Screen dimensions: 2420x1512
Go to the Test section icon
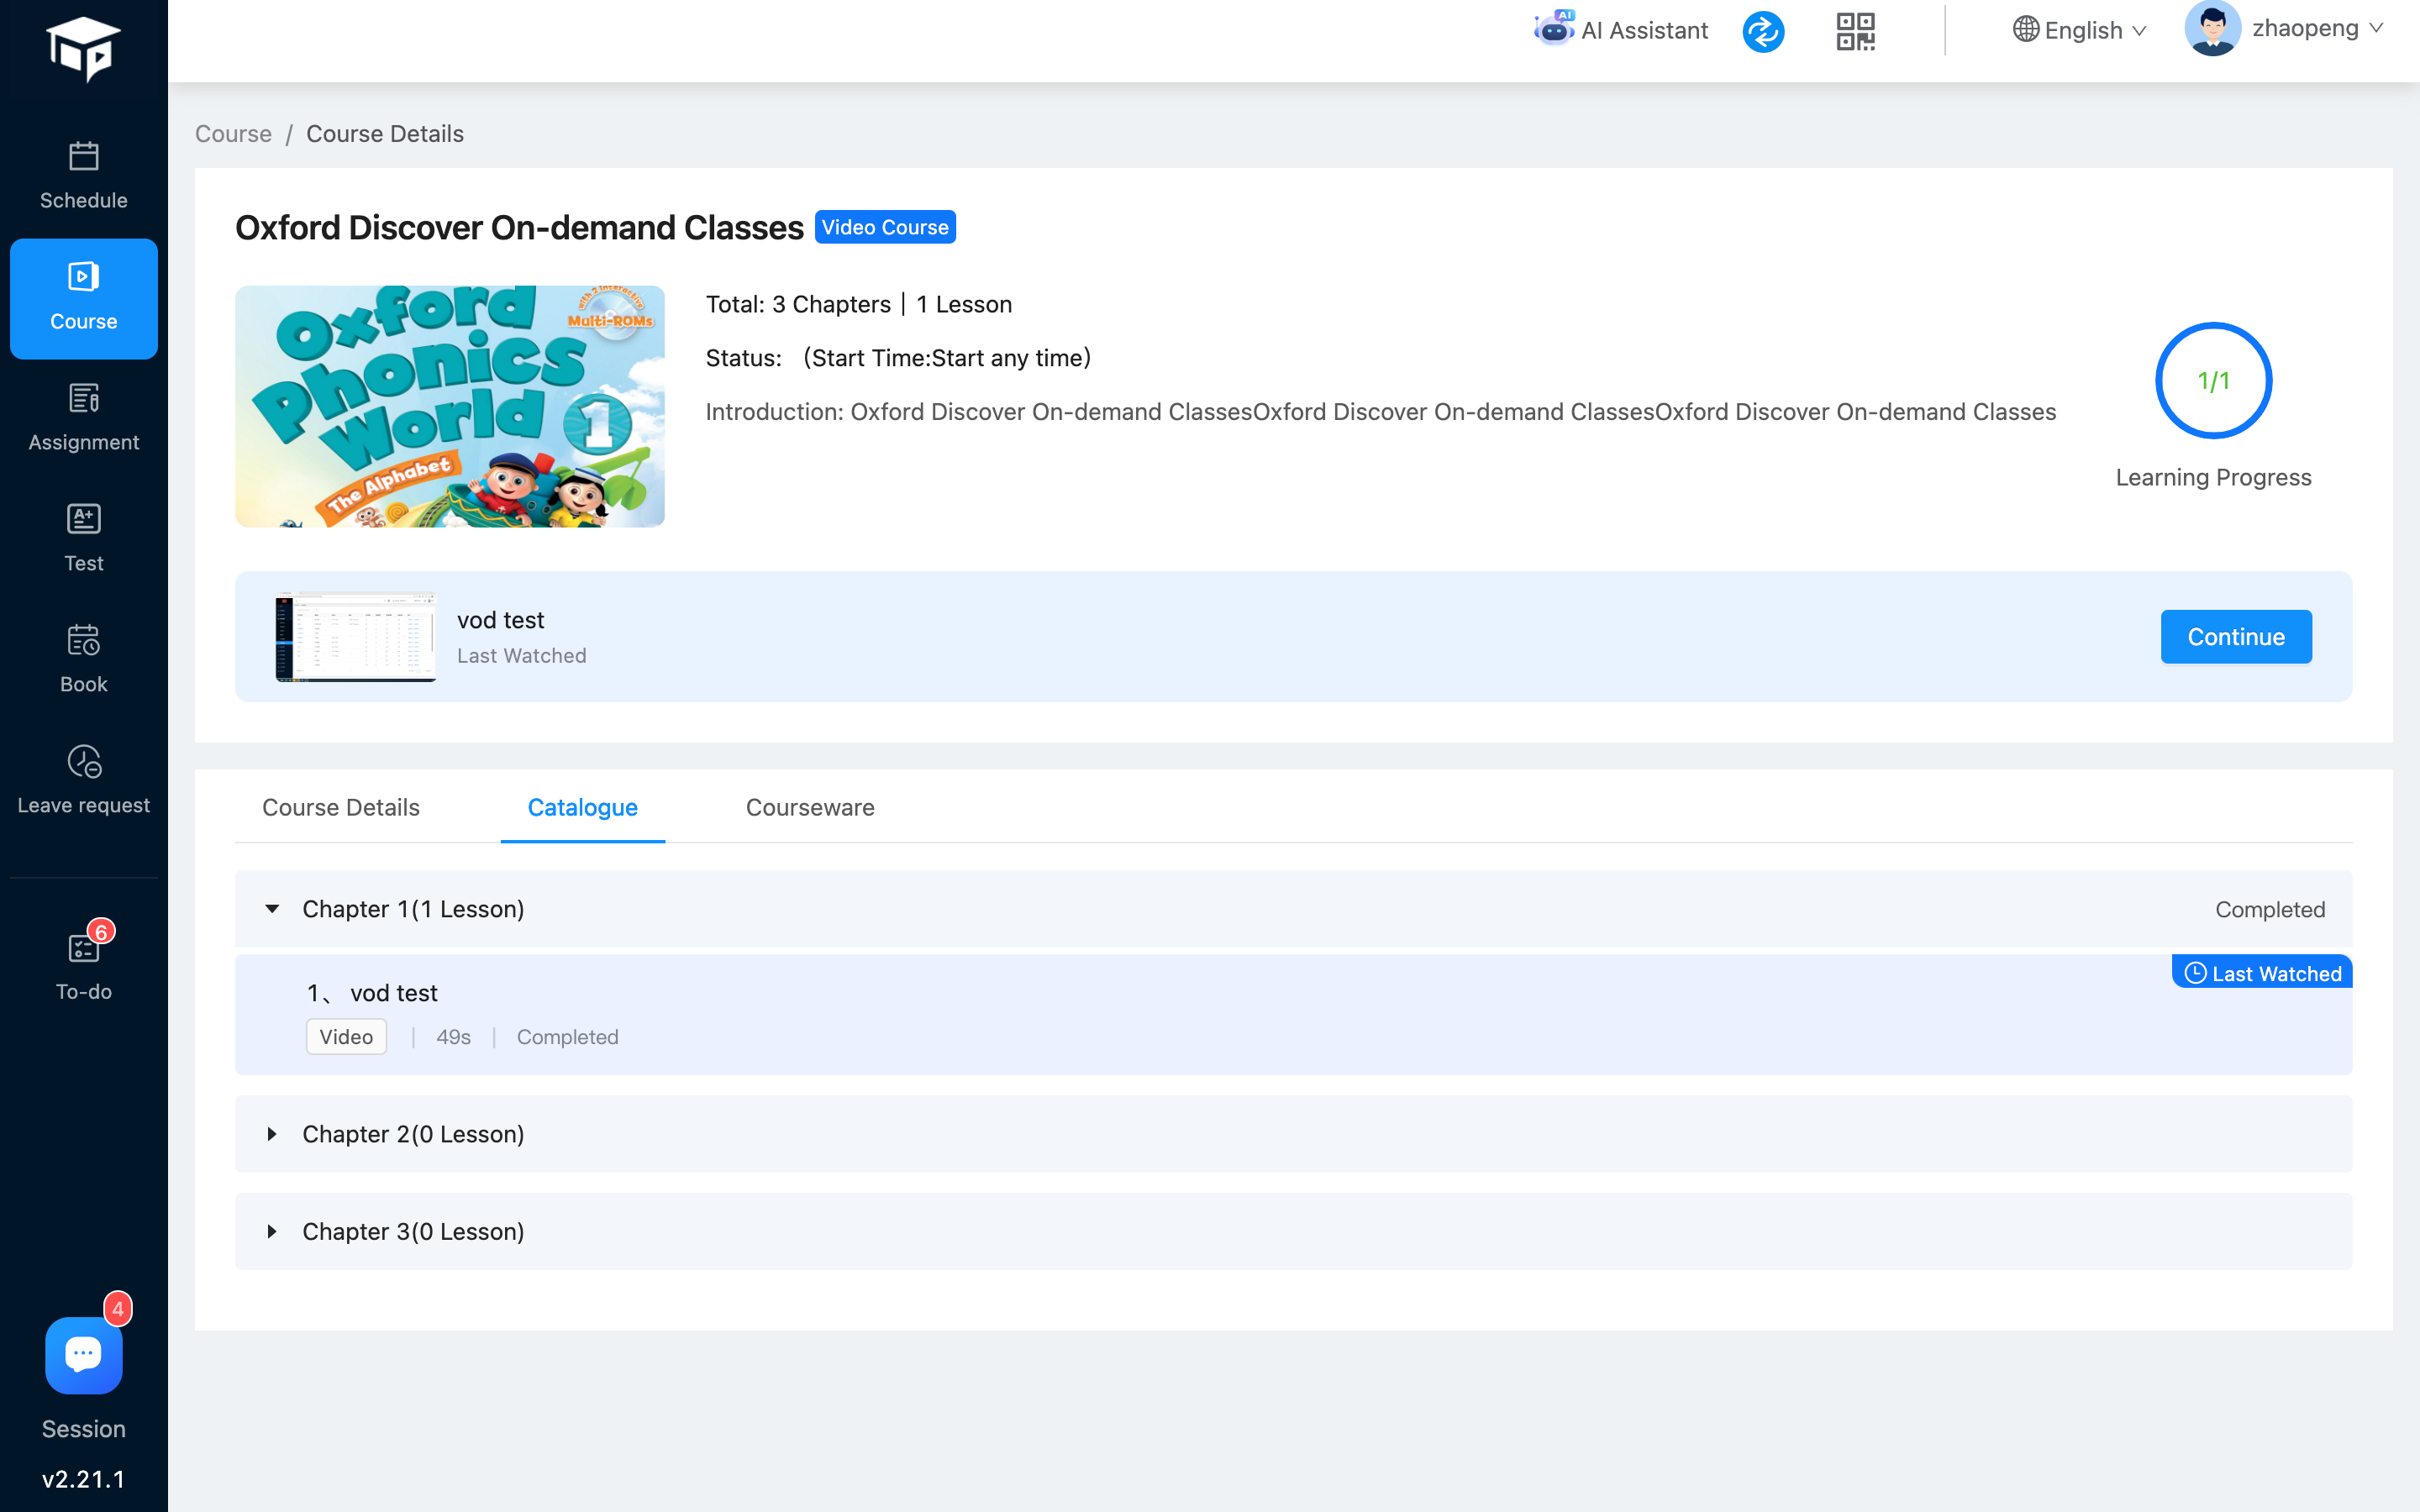[x=83, y=520]
